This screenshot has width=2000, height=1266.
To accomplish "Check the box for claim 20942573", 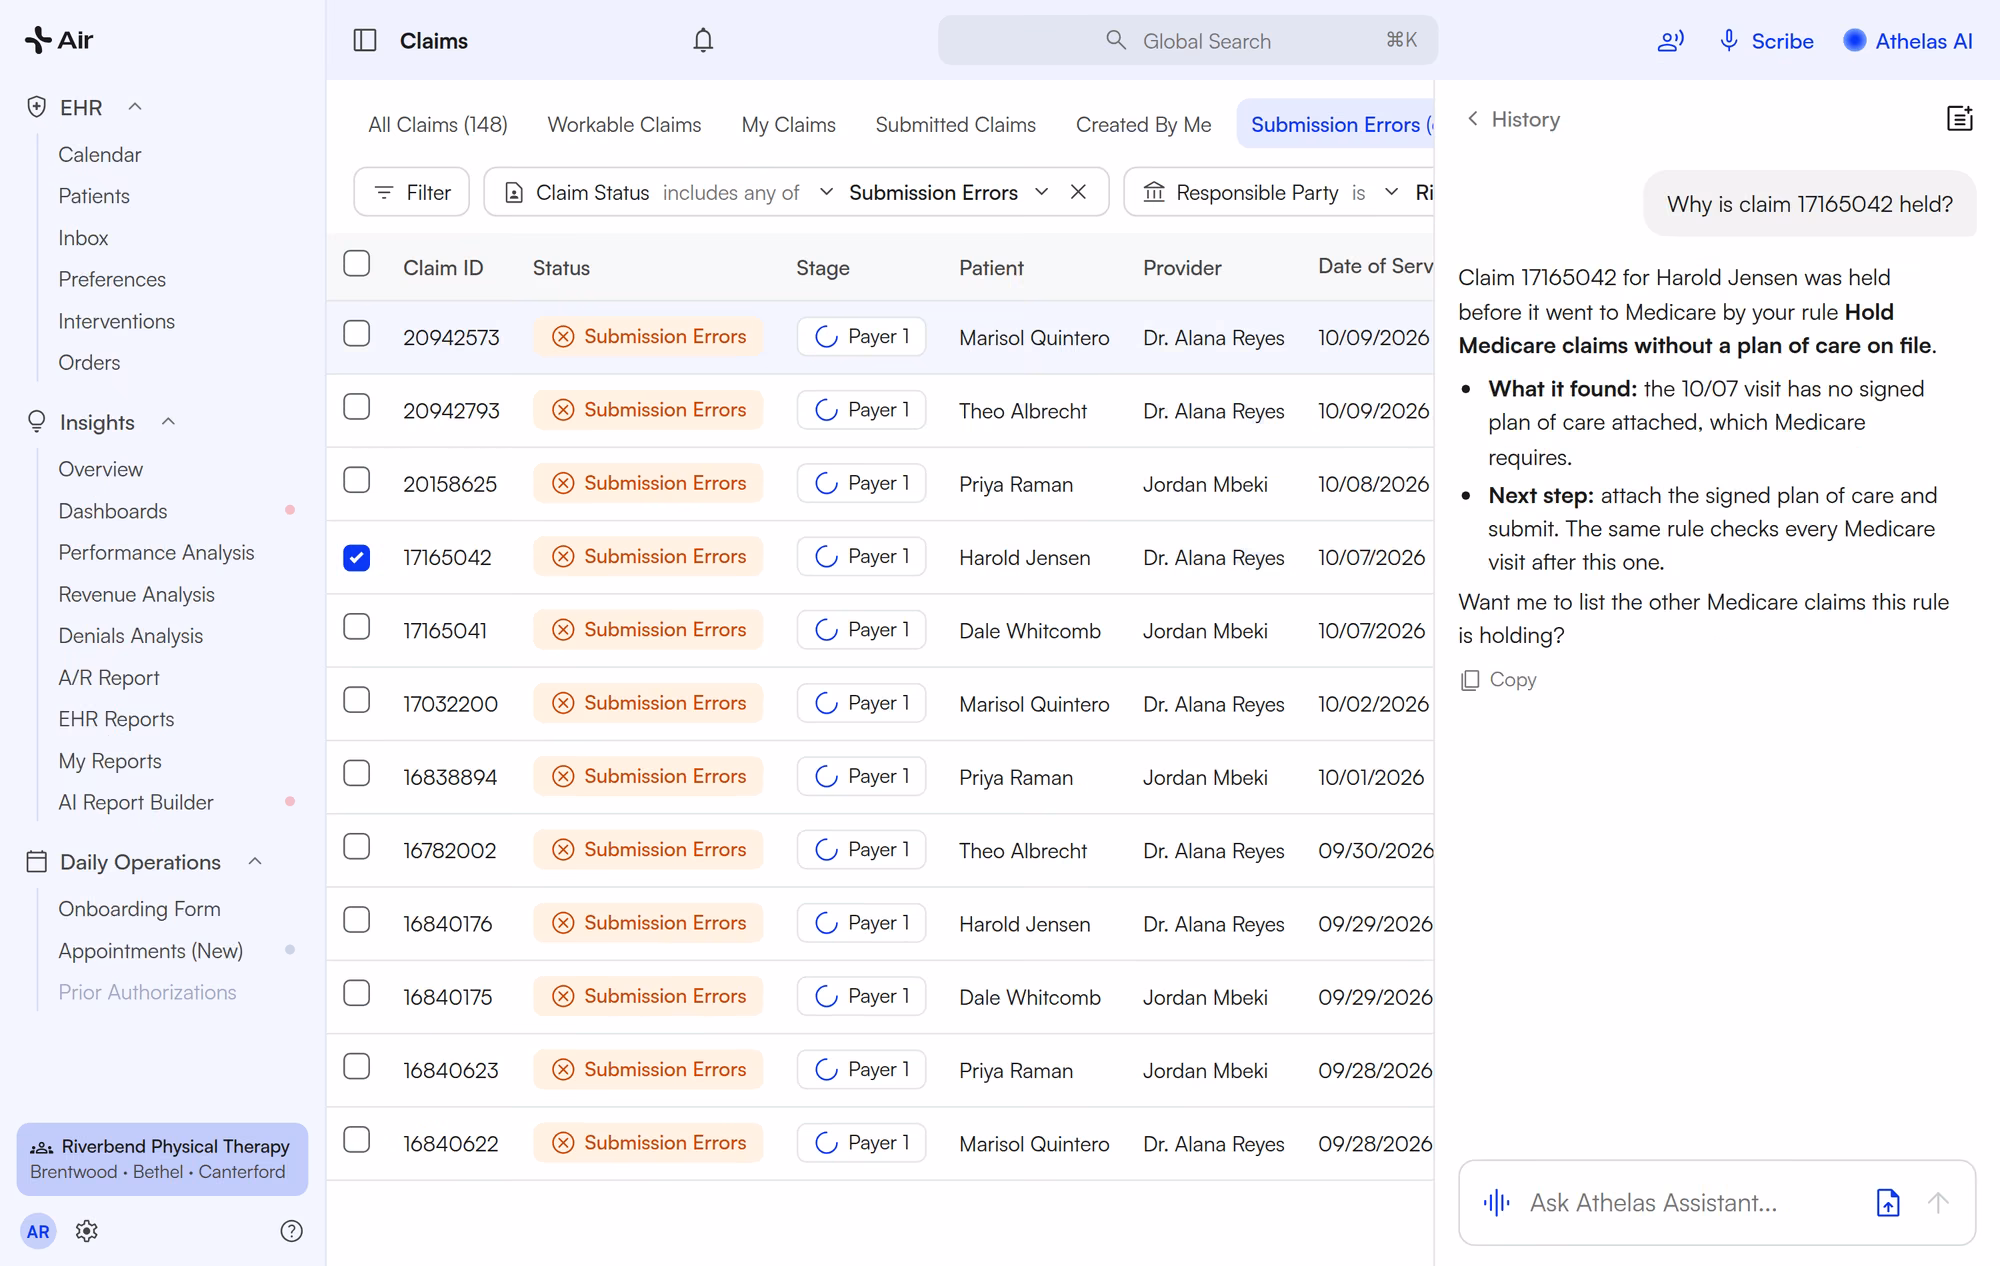I will [357, 334].
